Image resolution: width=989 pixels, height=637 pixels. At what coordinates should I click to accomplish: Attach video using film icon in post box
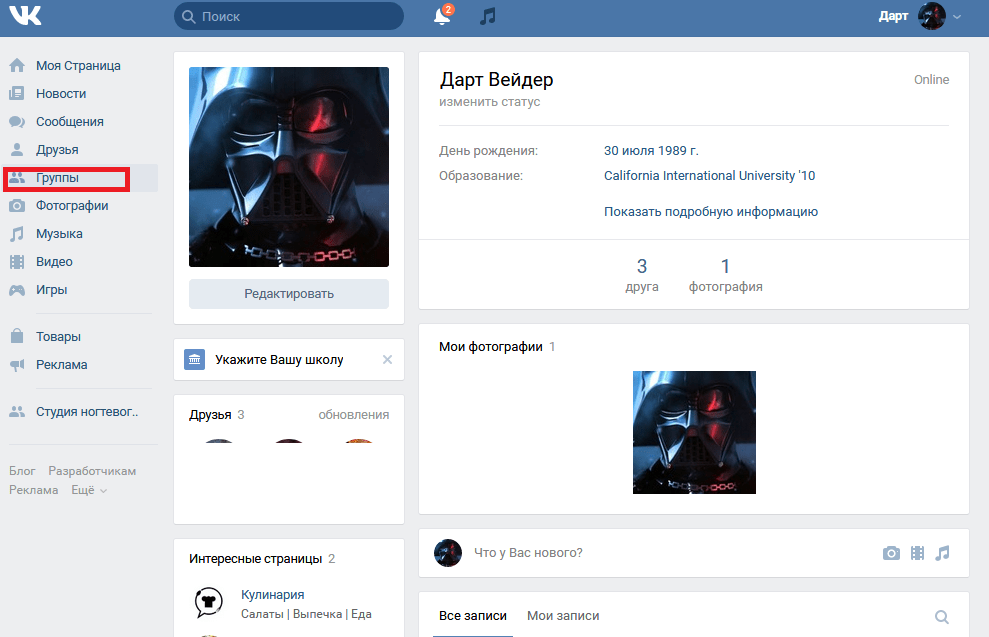(917, 553)
